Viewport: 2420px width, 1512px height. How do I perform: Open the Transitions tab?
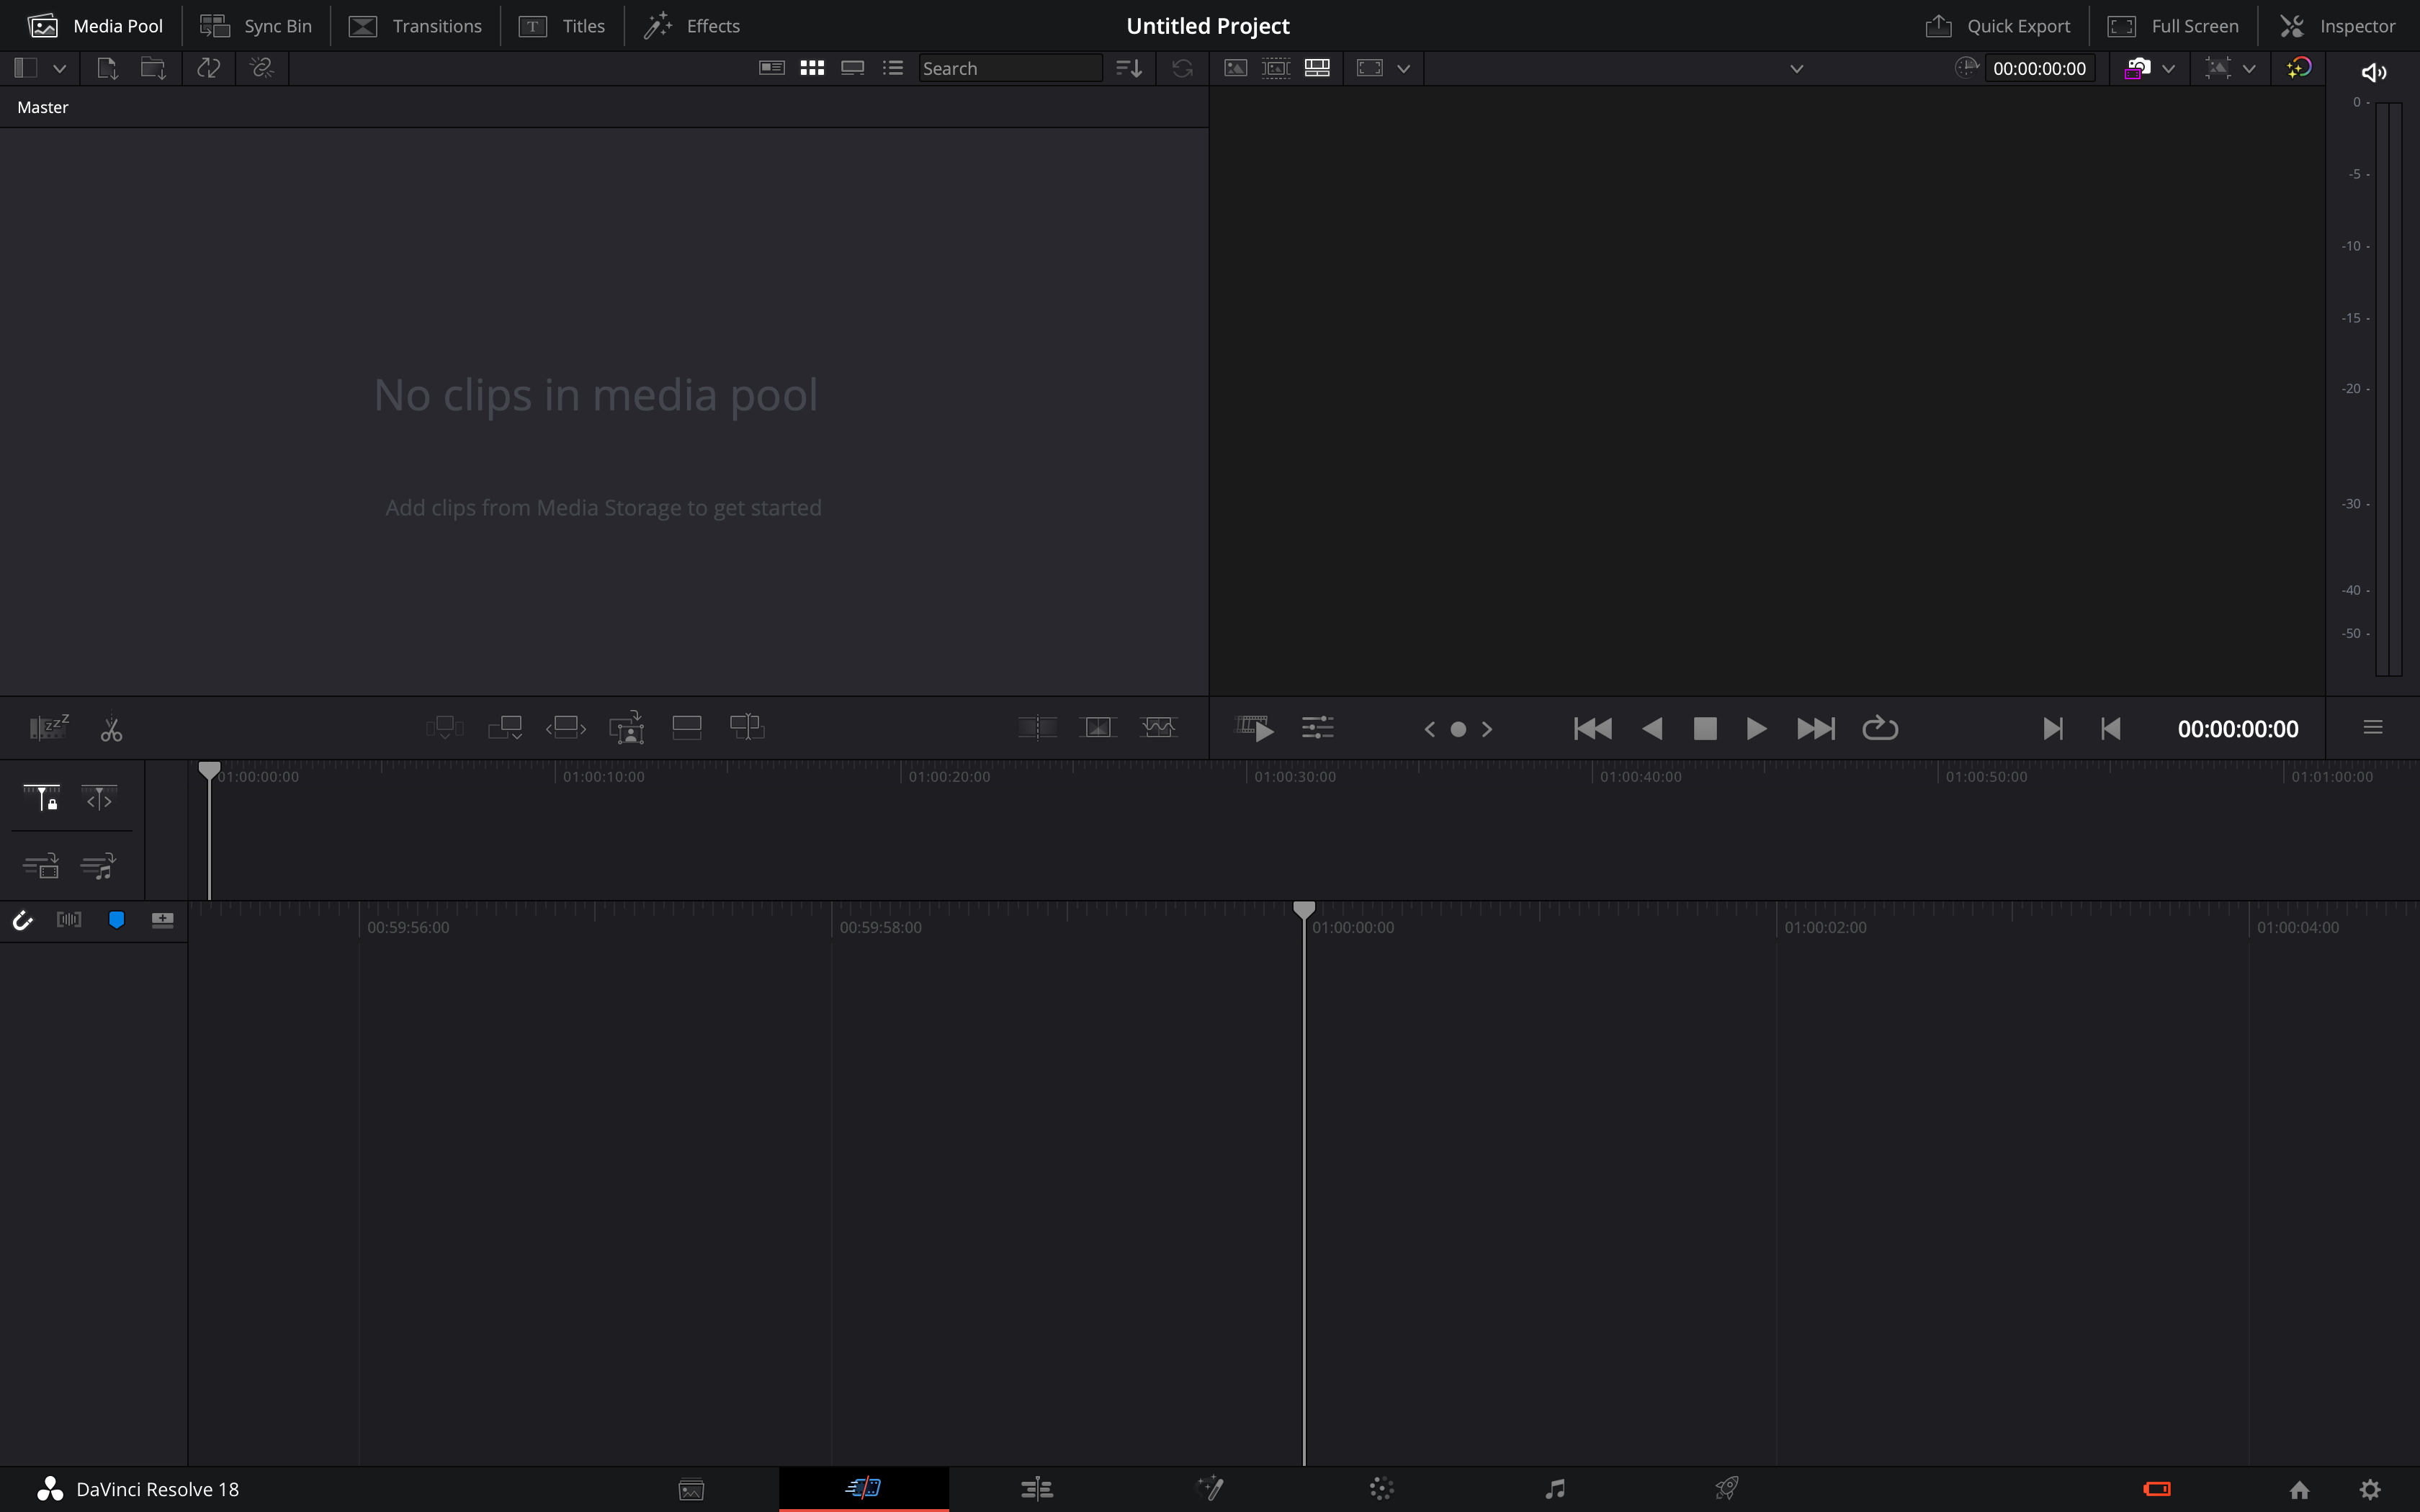415,26
